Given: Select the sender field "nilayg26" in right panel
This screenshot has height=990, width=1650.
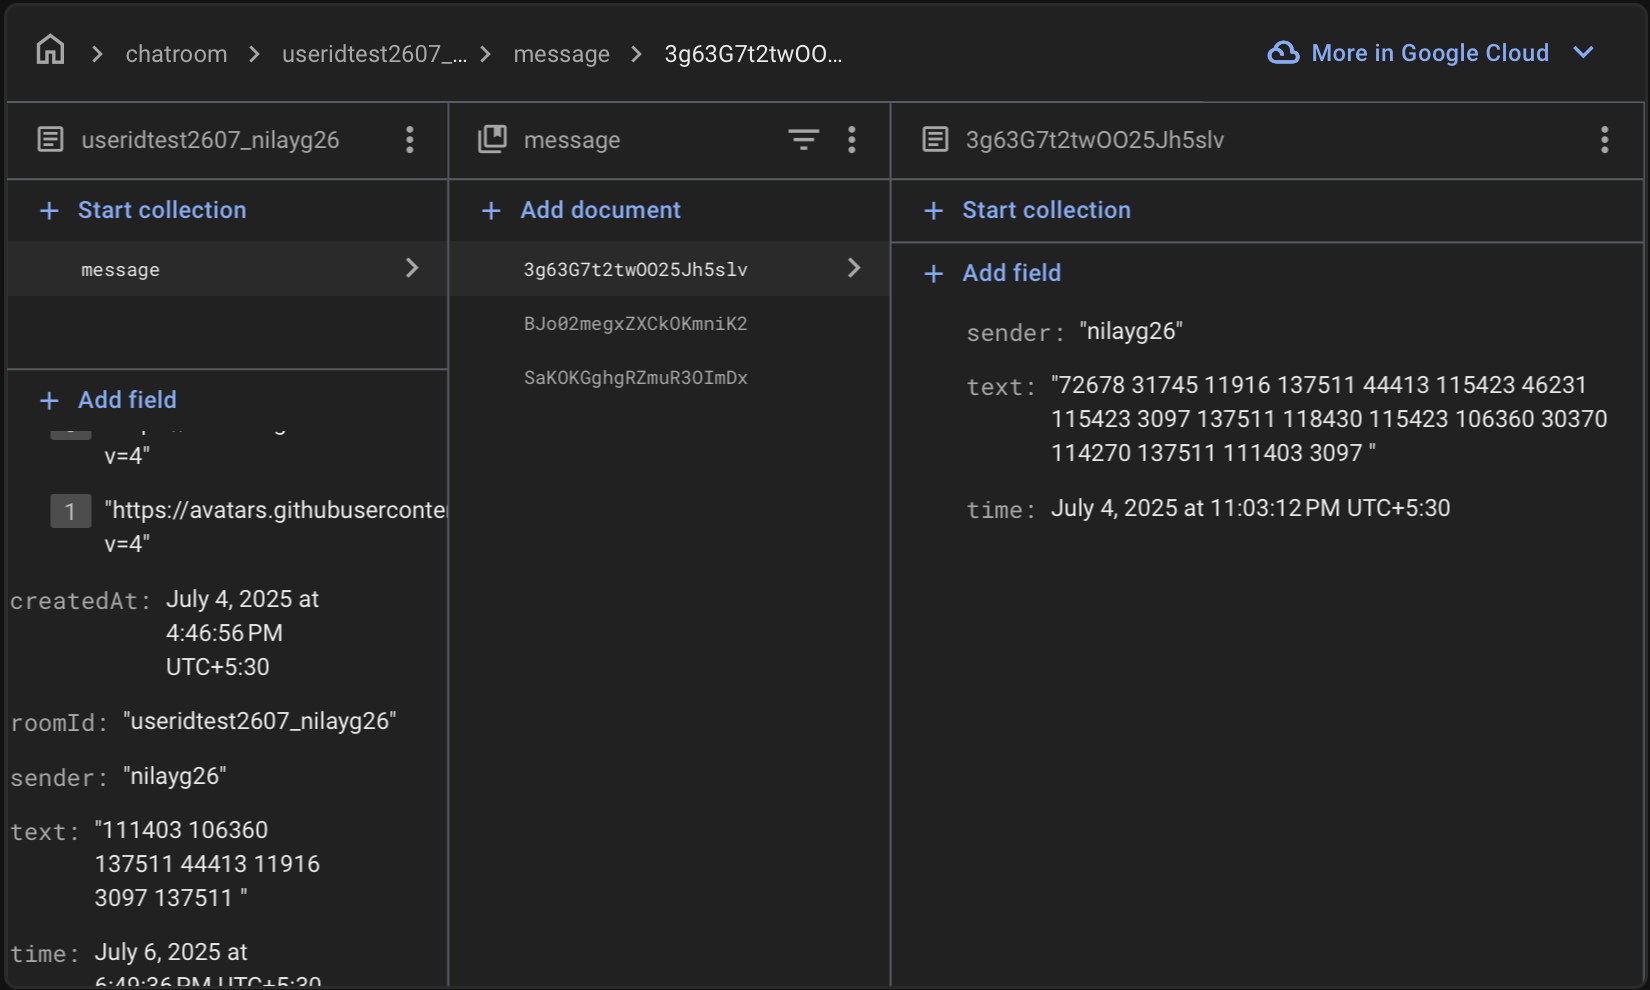Looking at the screenshot, I should 1074,332.
